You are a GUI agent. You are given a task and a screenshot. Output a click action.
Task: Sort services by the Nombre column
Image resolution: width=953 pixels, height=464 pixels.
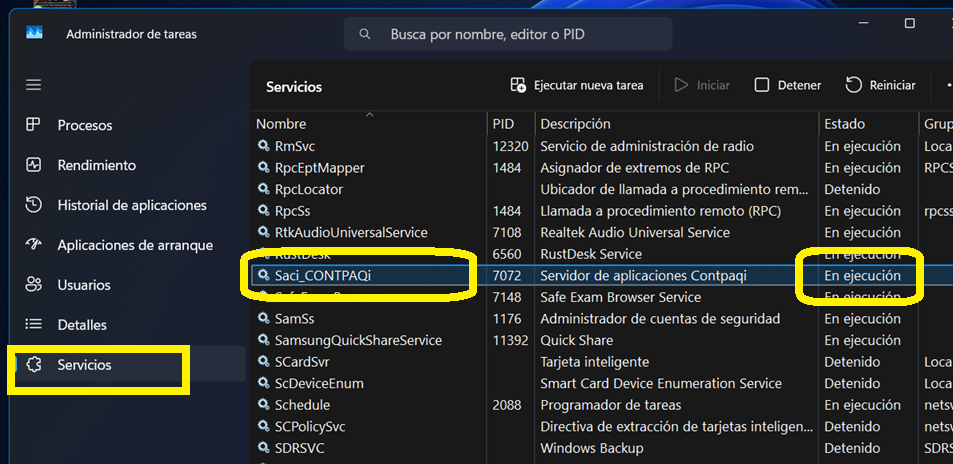click(x=281, y=124)
